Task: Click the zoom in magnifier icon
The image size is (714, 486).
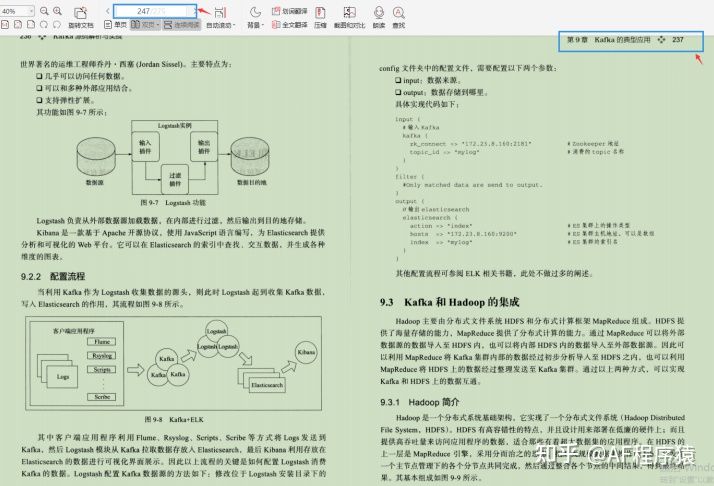Action: (x=57, y=10)
